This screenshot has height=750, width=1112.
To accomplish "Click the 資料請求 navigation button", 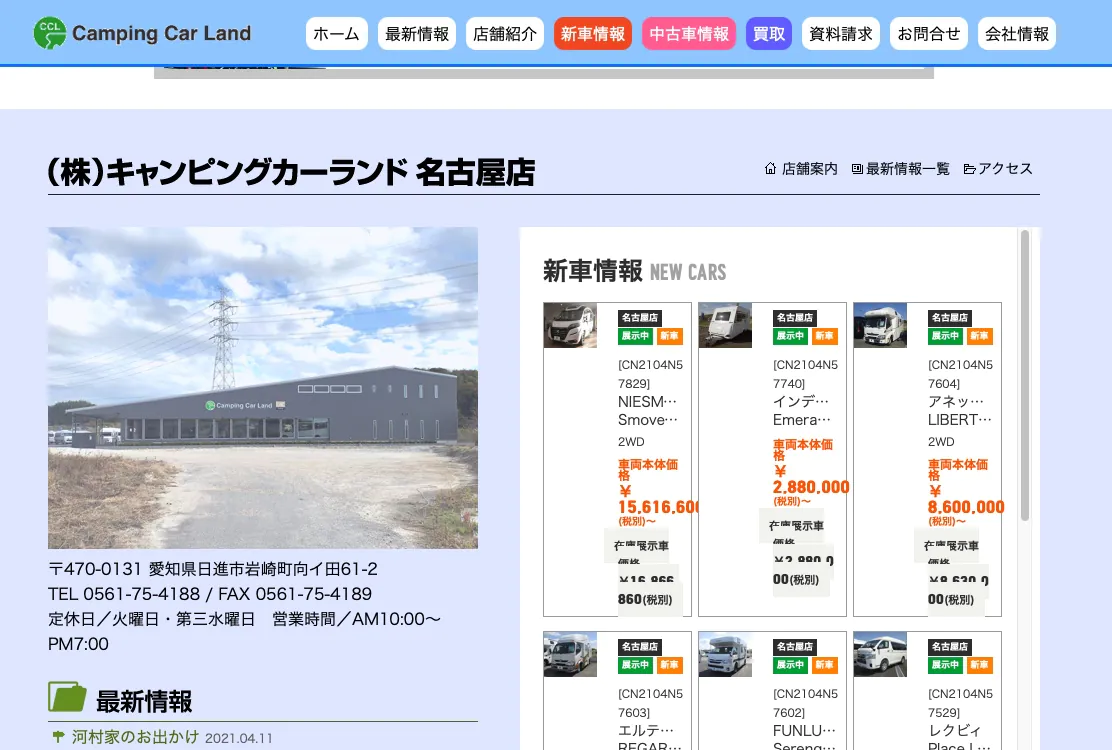I will coord(841,33).
